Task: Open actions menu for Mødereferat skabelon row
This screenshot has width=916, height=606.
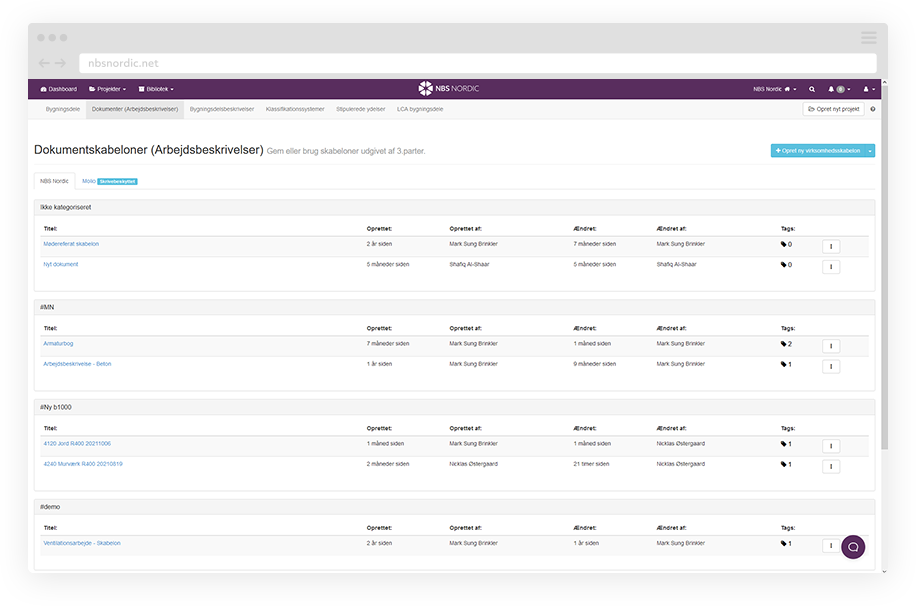Action: click(x=830, y=246)
